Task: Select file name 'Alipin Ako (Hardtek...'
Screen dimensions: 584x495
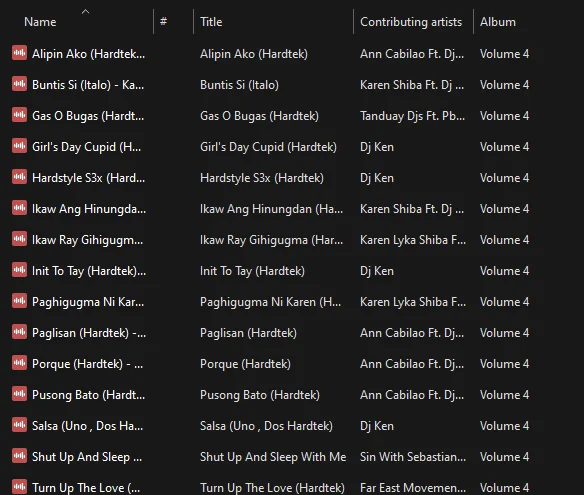Action: click(88, 54)
